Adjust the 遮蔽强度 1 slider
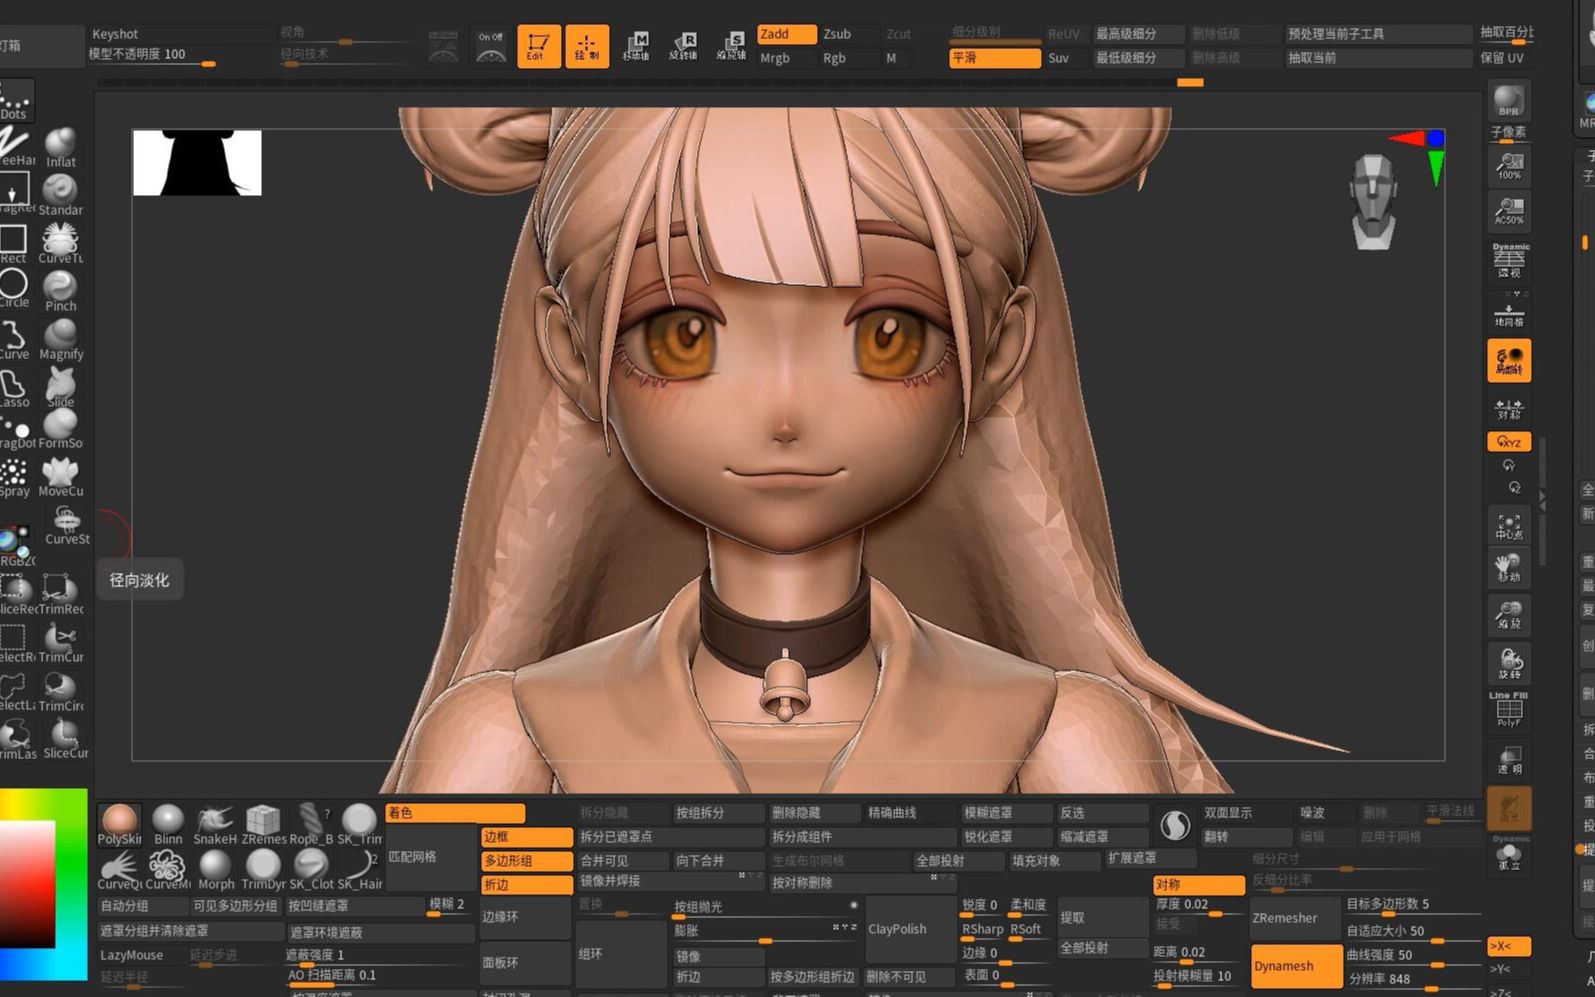Image resolution: width=1595 pixels, height=997 pixels. pos(380,955)
